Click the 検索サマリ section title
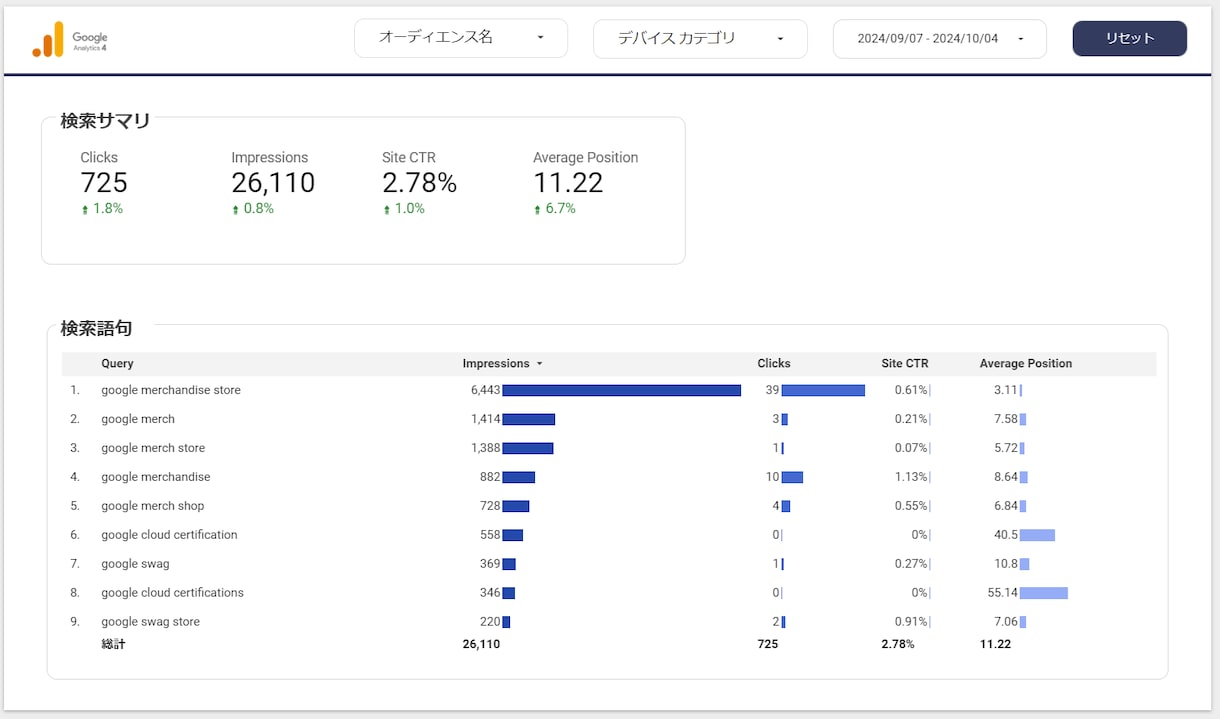1220x719 pixels. (105, 121)
